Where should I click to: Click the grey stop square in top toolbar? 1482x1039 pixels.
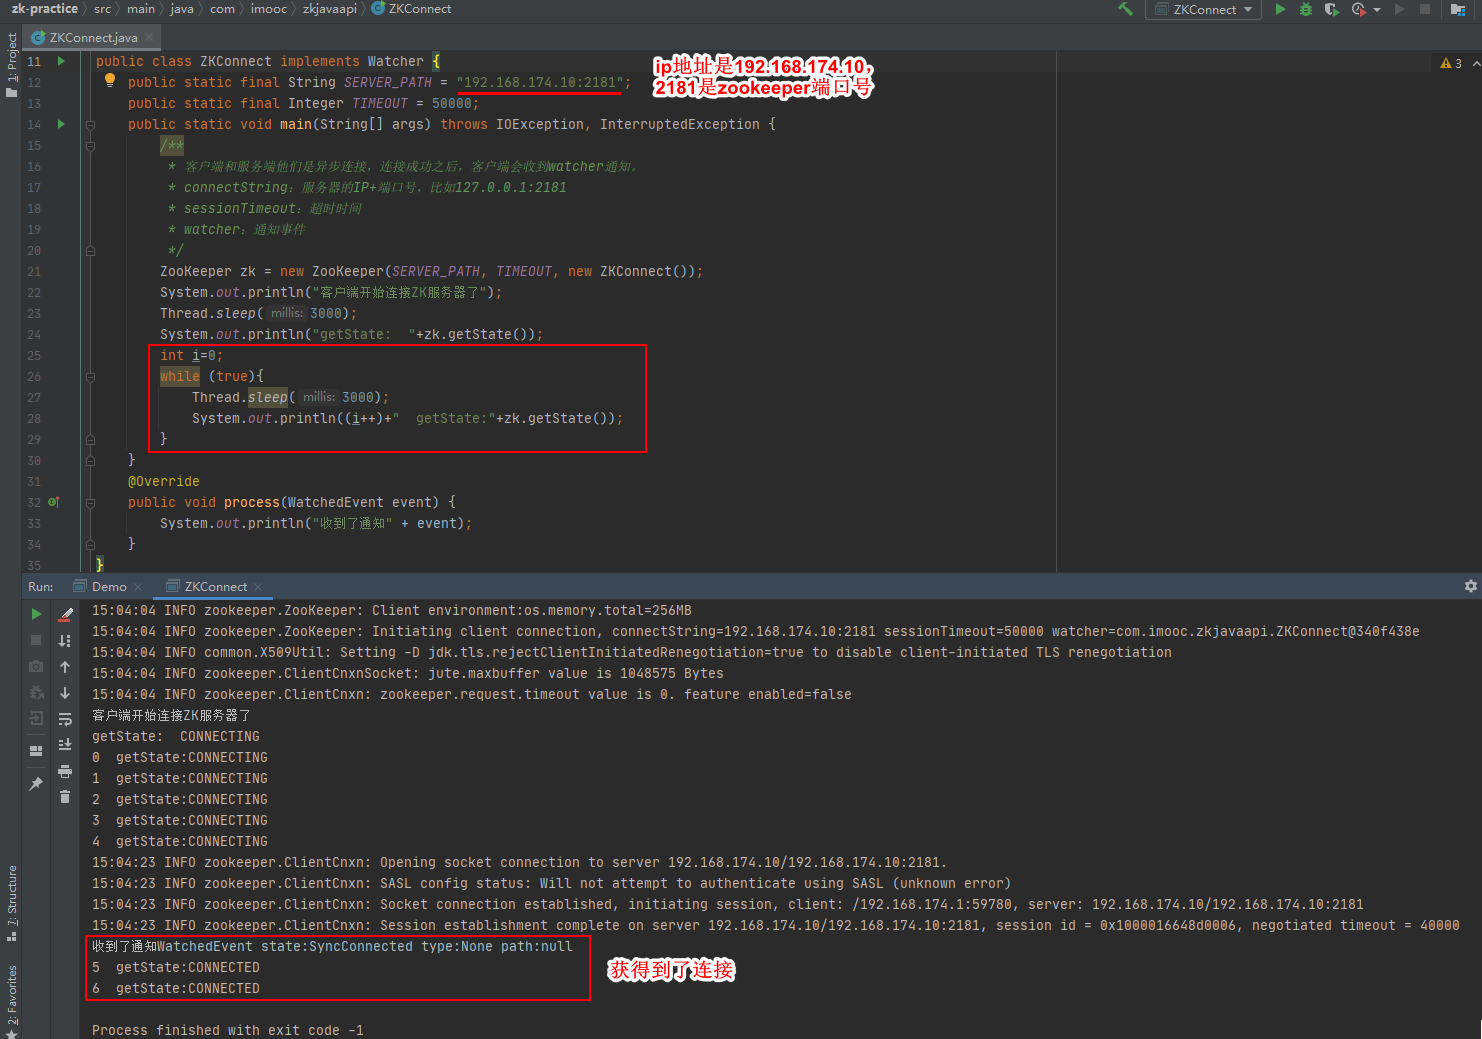click(x=1425, y=9)
